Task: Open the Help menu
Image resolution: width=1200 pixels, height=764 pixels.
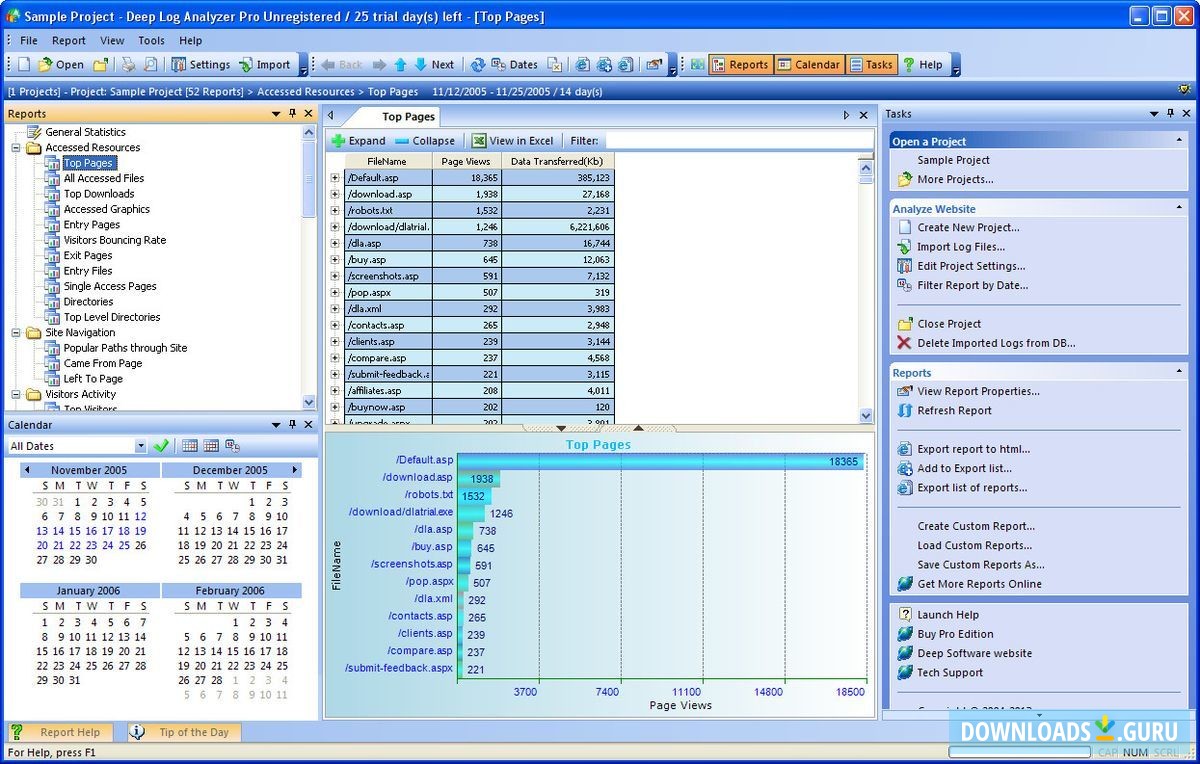Action: [x=190, y=40]
